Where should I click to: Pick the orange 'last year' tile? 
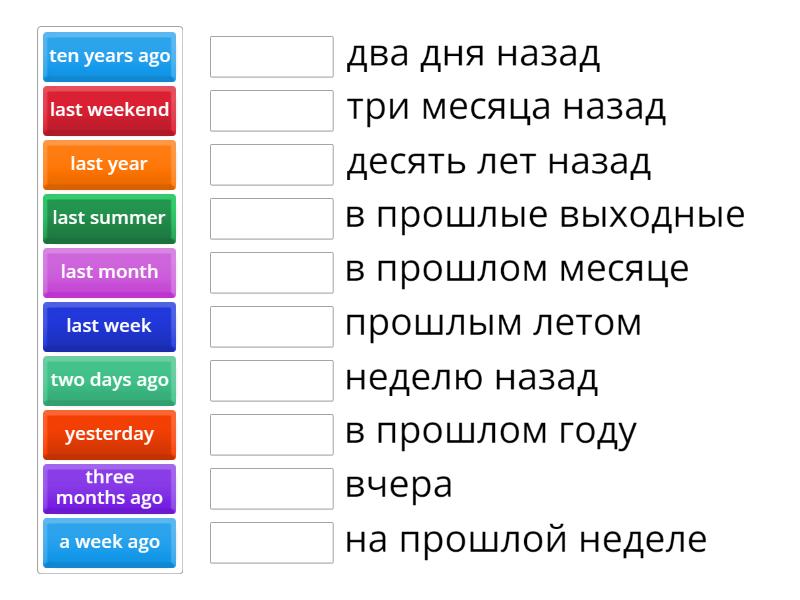coord(110,165)
